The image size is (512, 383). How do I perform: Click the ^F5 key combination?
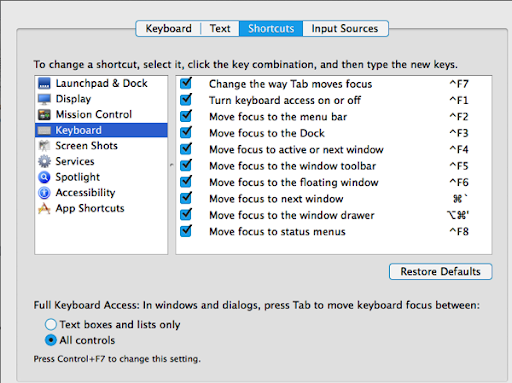click(x=459, y=166)
